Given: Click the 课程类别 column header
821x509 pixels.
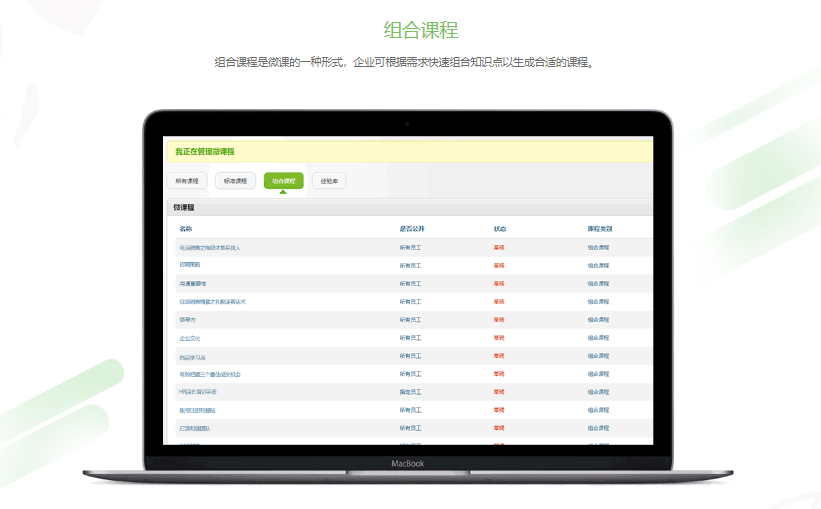Looking at the screenshot, I should (x=600, y=229).
